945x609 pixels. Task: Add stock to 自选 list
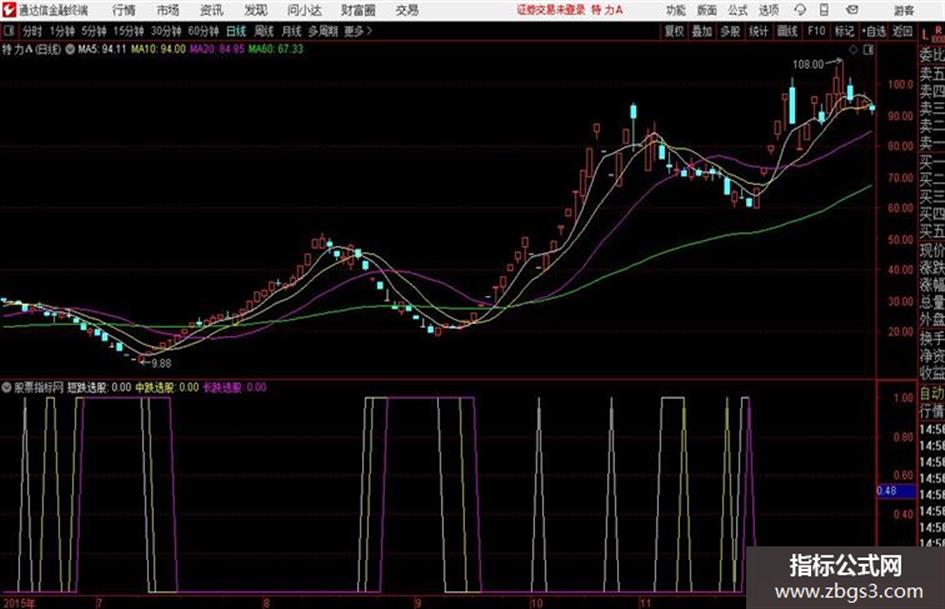(873, 31)
